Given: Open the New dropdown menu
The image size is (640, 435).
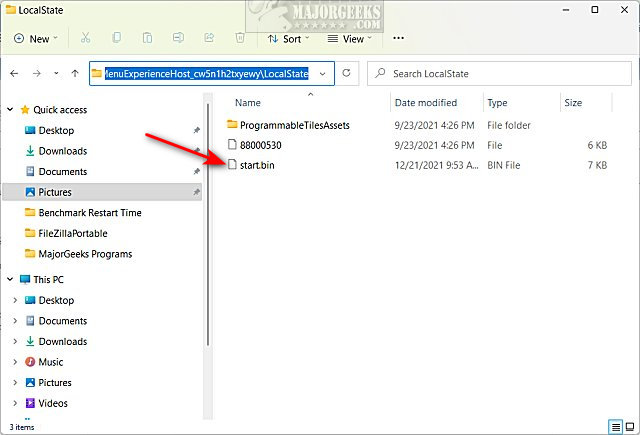Looking at the screenshot, I should tap(36, 39).
